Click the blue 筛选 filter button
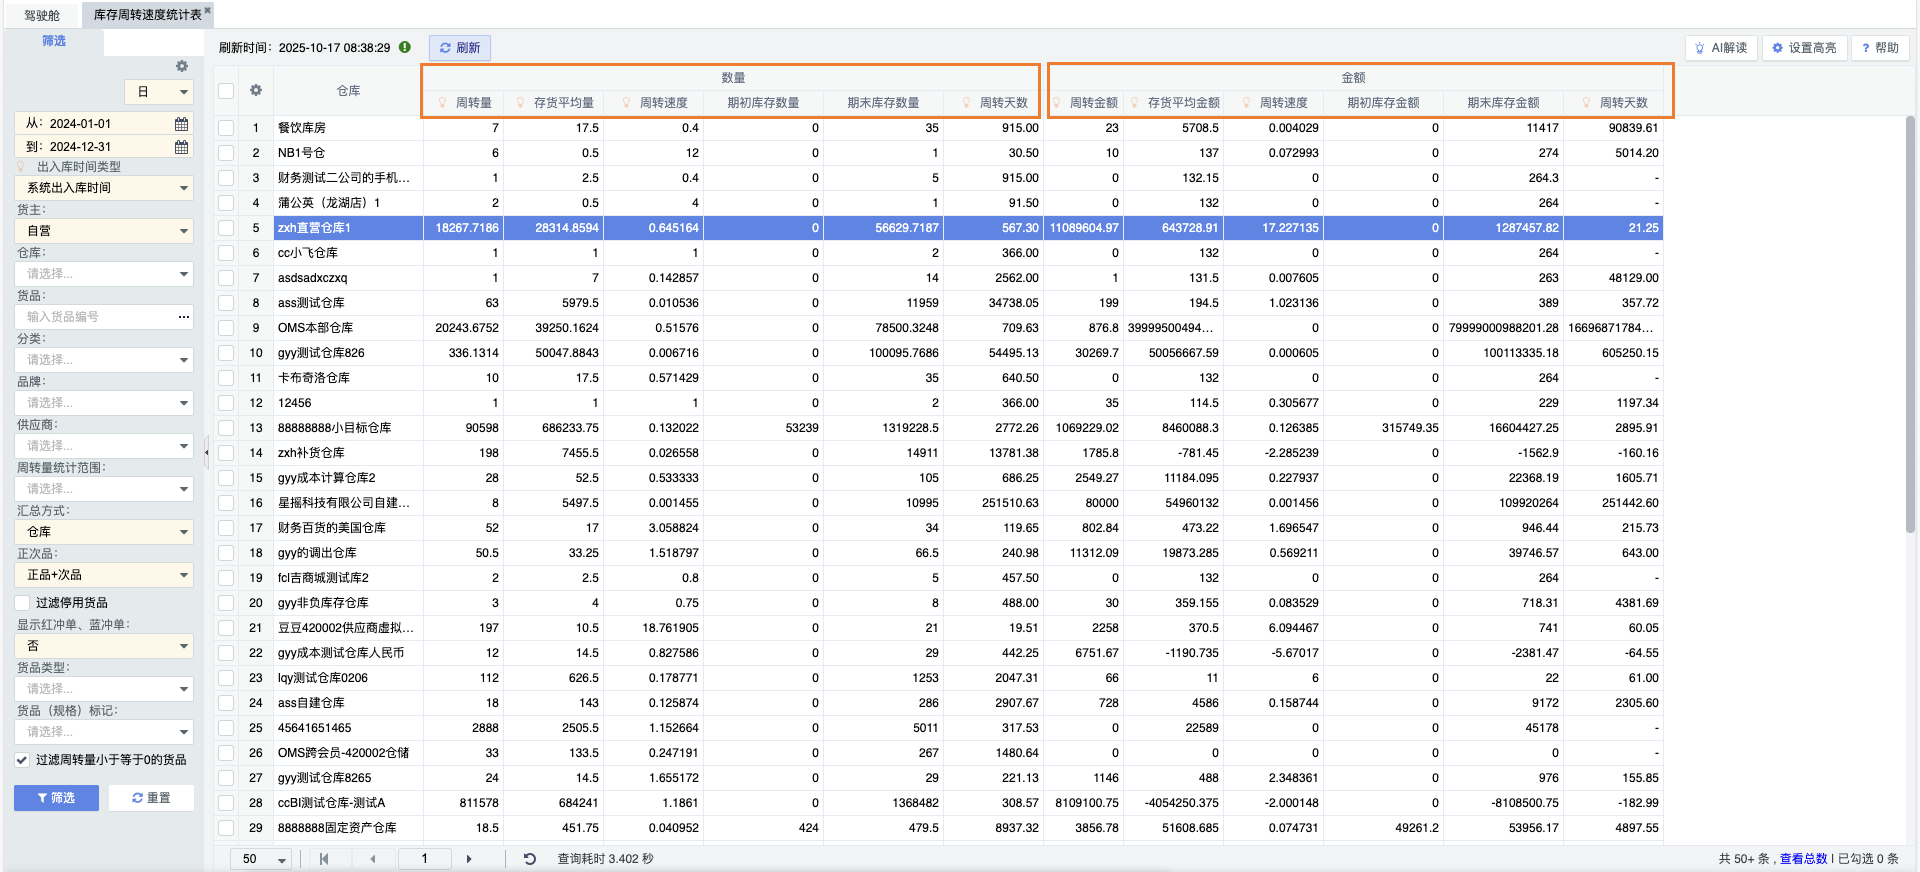 point(56,798)
